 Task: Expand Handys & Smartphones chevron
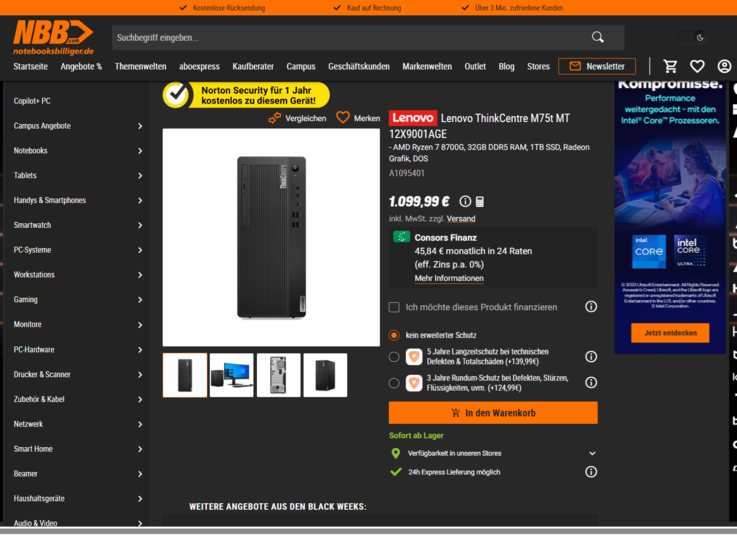[x=140, y=201]
